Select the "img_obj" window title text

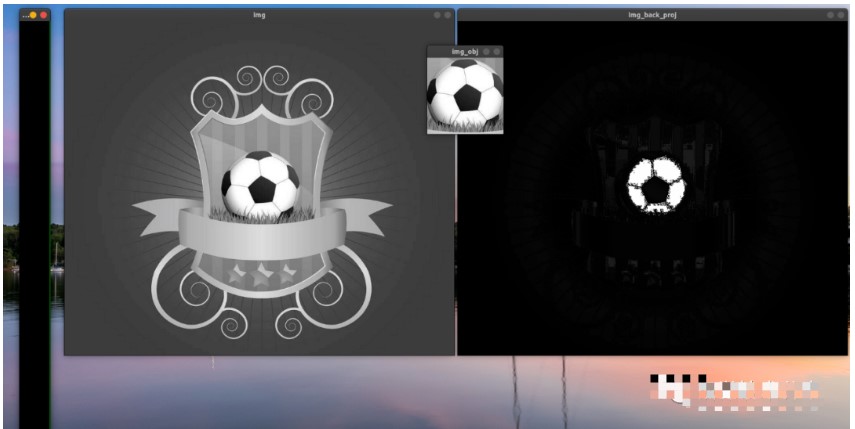tap(465, 52)
